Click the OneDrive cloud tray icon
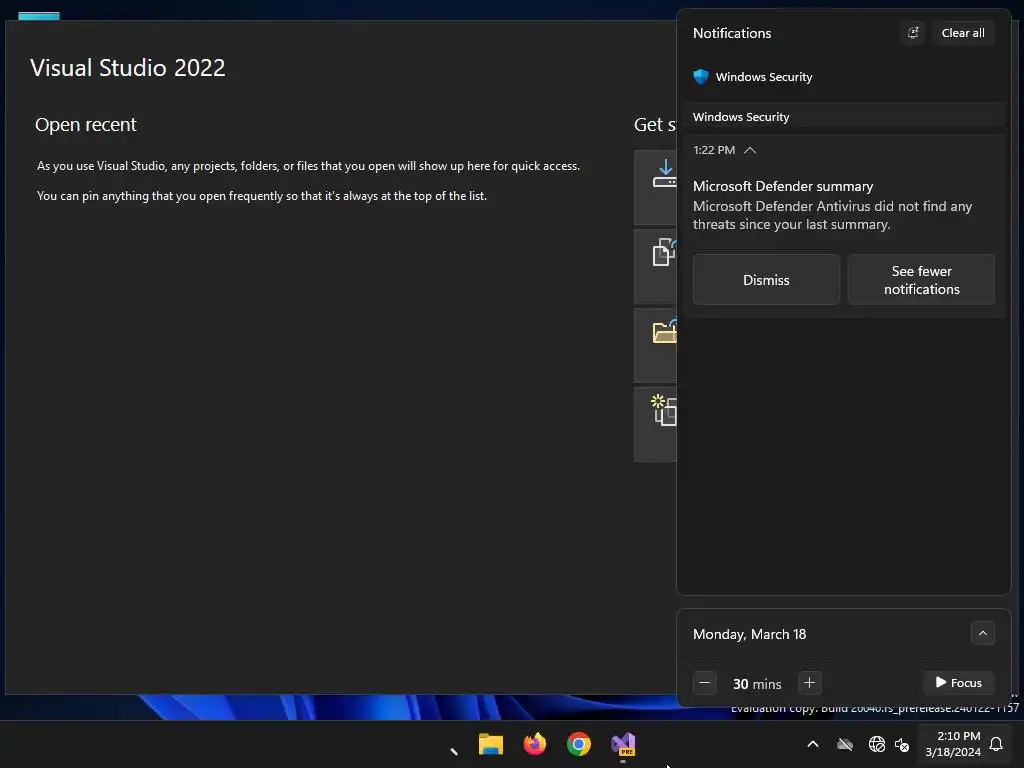 point(845,744)
